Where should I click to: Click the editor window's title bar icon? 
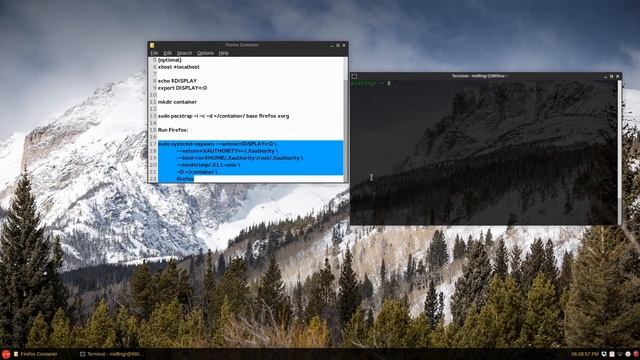pyautogui.click(x=151, y=45)
